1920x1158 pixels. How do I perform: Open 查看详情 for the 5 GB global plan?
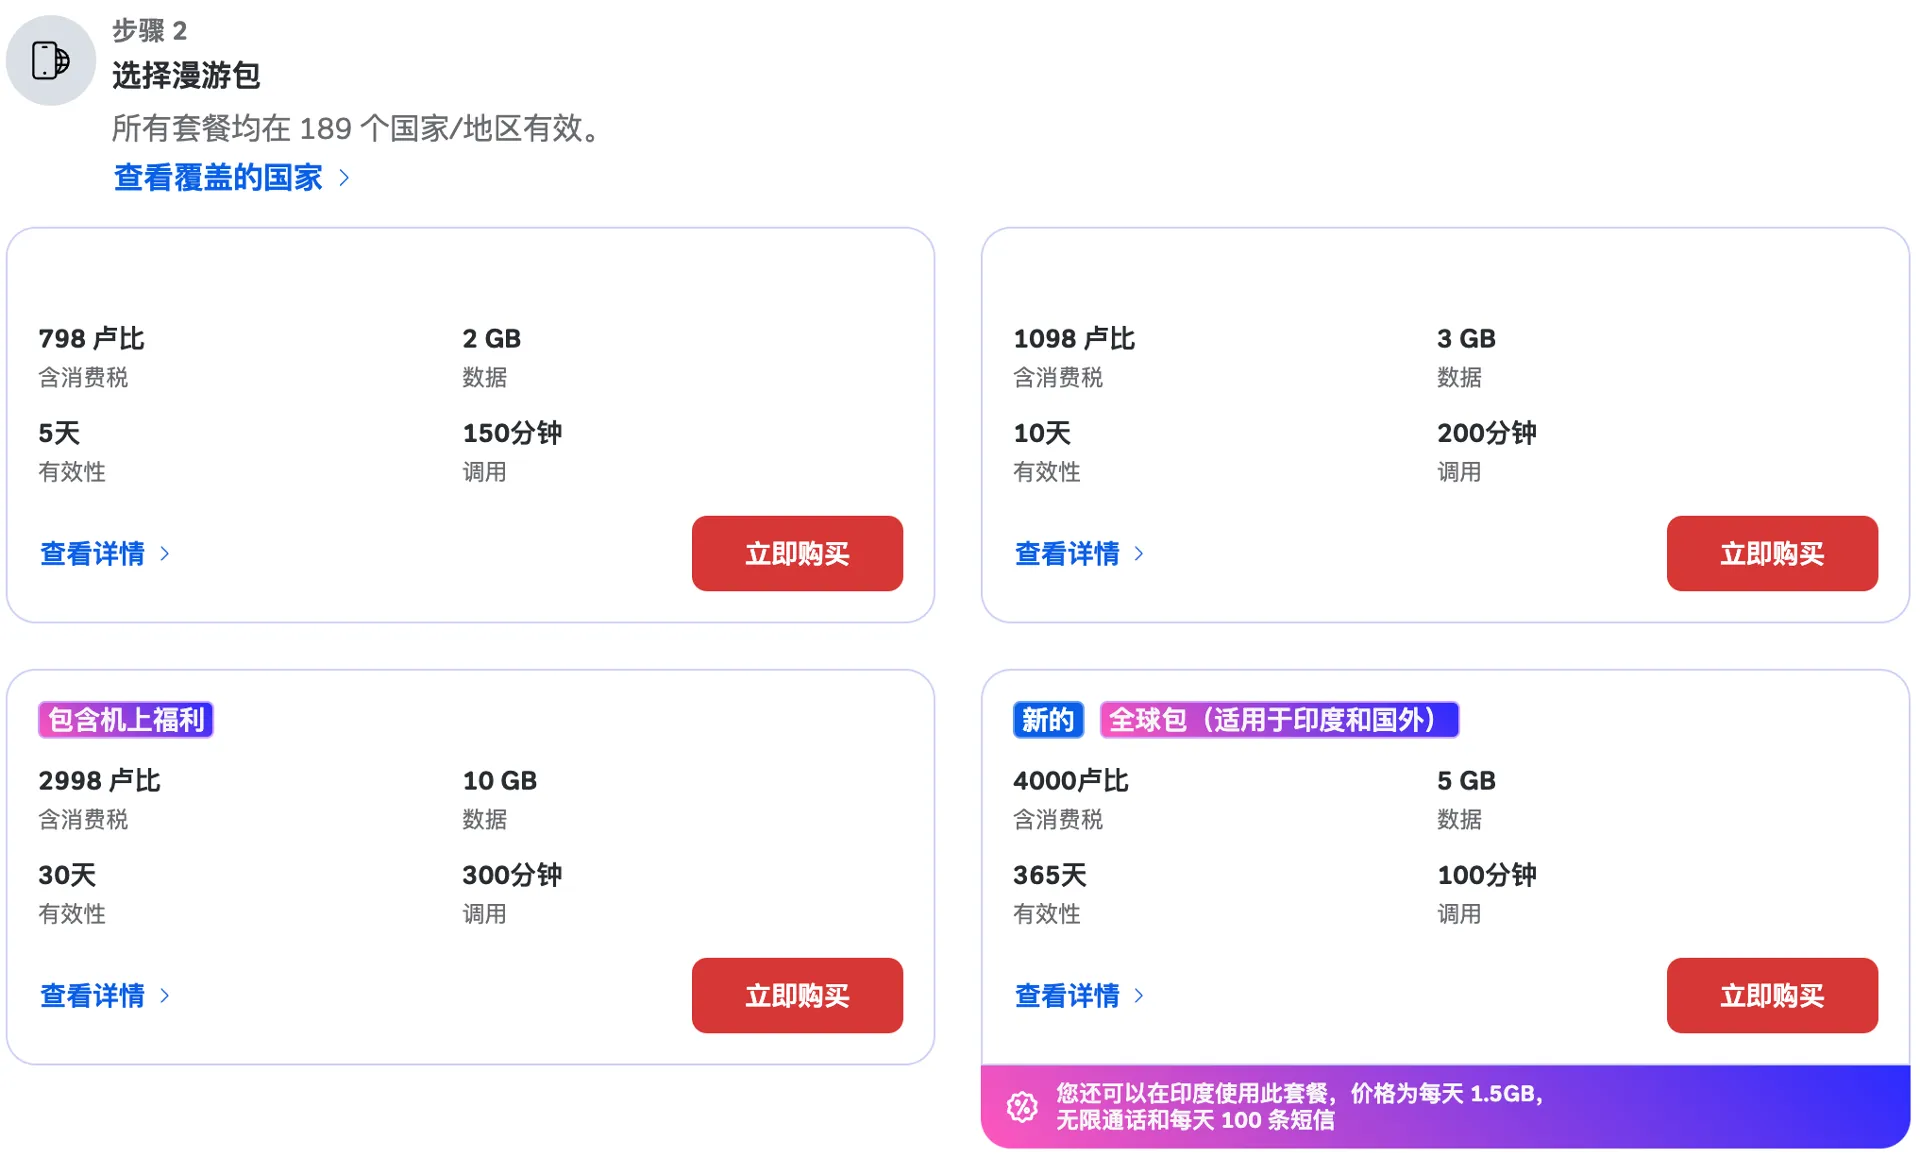1069,996
